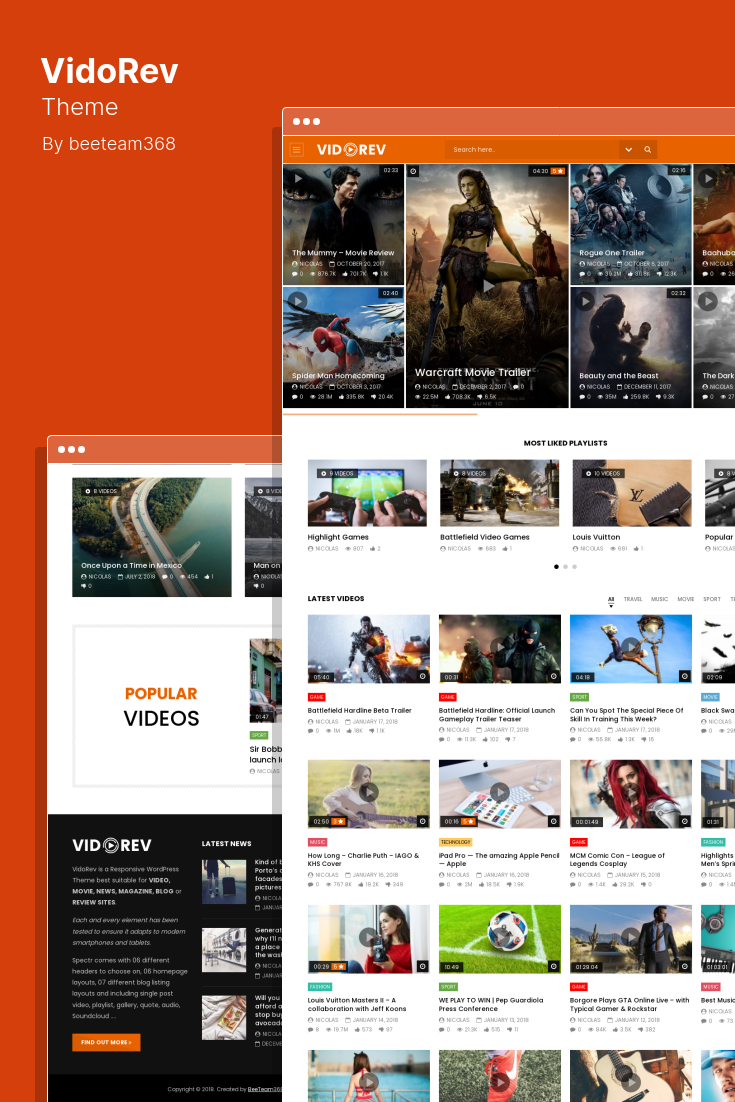This screenshot has height=1102, width=735.
Task: Open 'The Mummy – Movie Review' title
Action: point(343,252)
